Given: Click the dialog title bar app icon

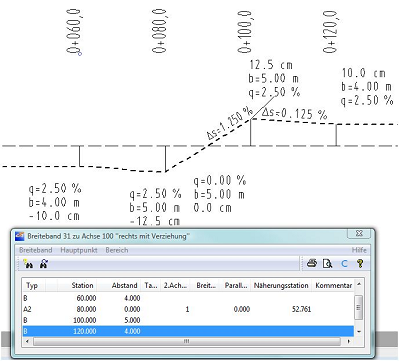Looking at the screenshot, I should (20, 236).
